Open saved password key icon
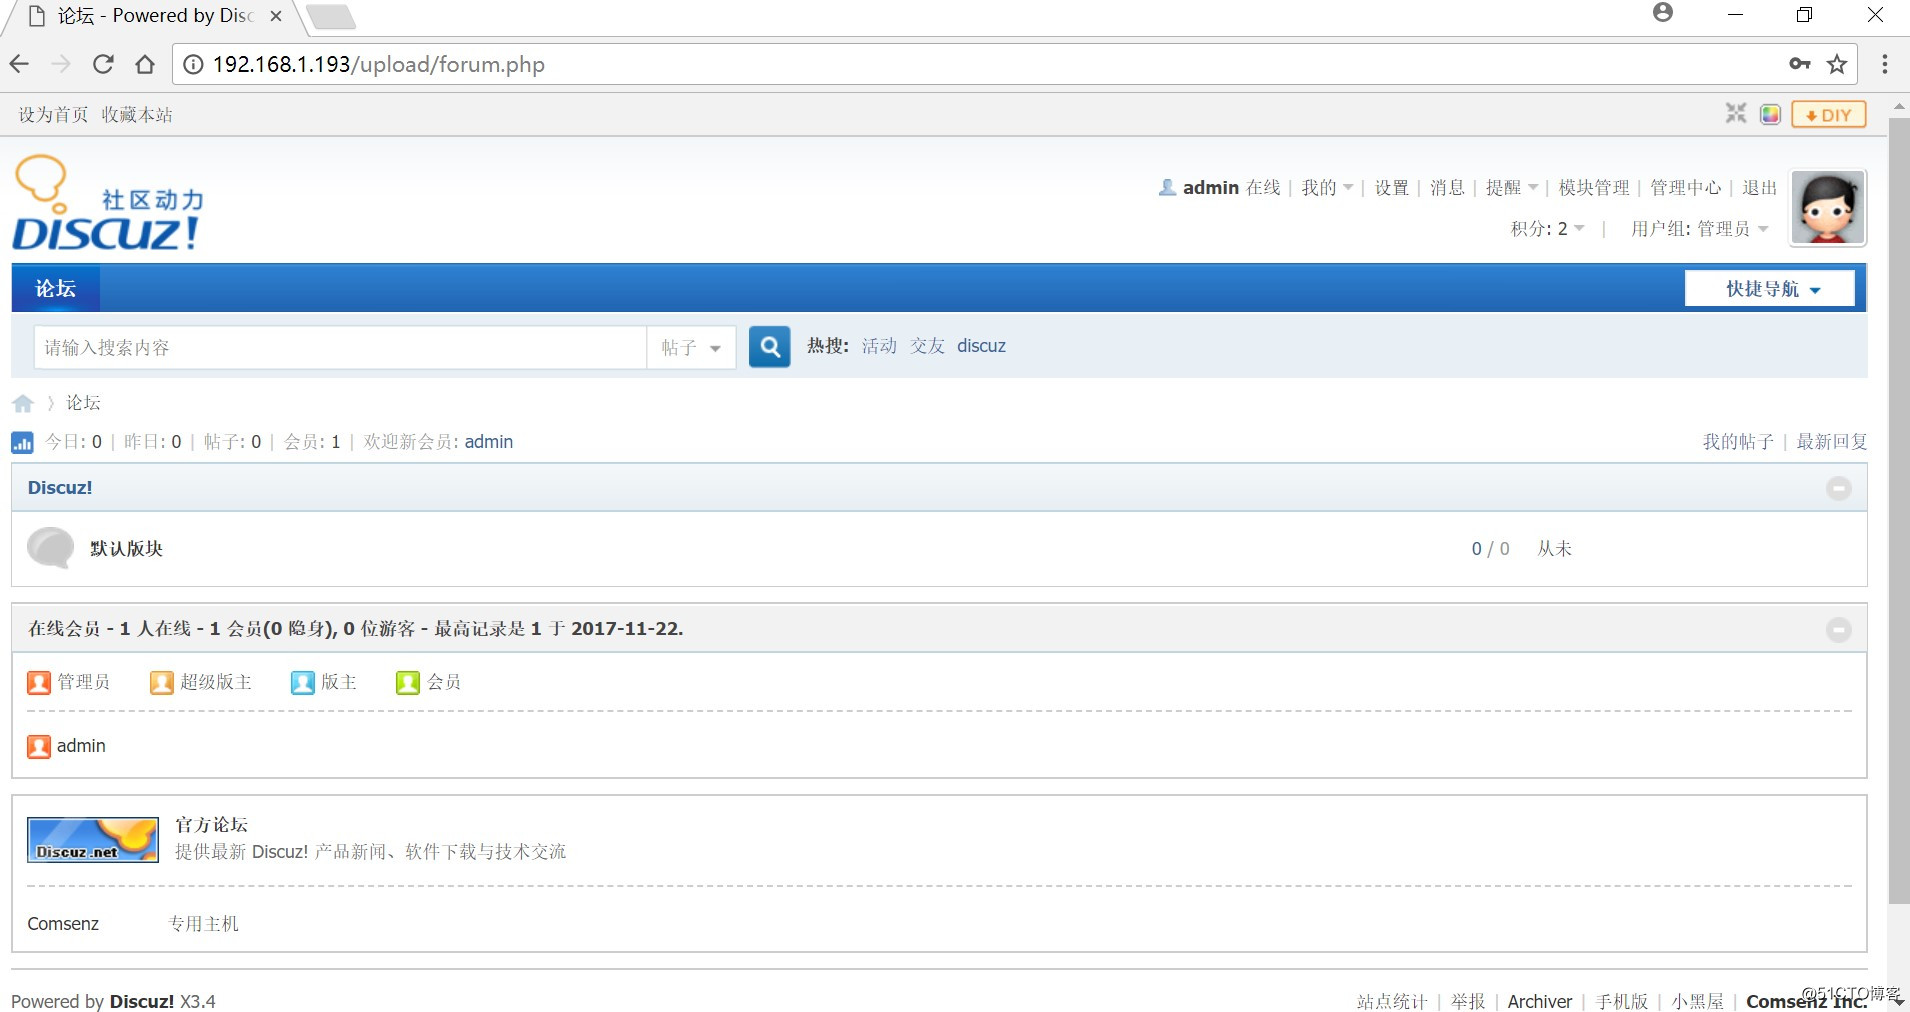 (x=1800, y=64)
